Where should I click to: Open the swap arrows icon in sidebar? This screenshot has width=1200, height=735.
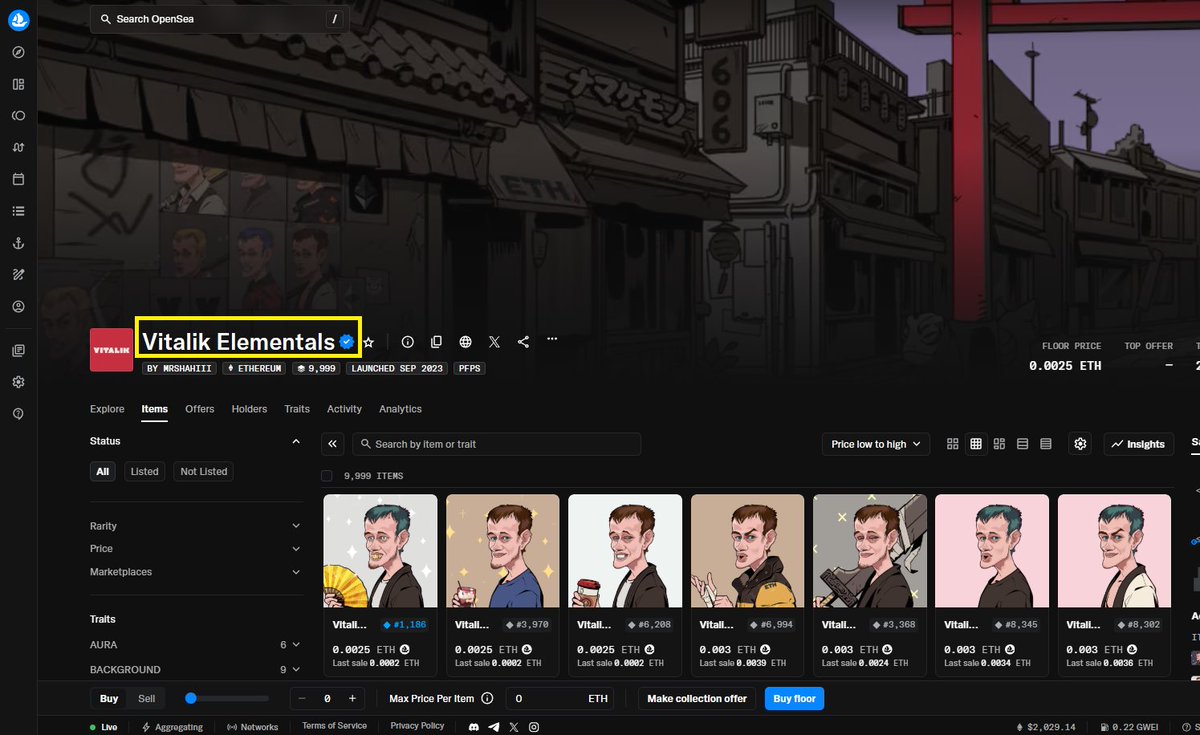18,148
